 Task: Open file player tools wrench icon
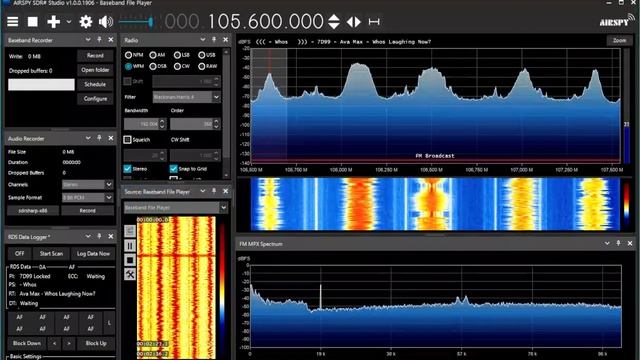point(130,274)
